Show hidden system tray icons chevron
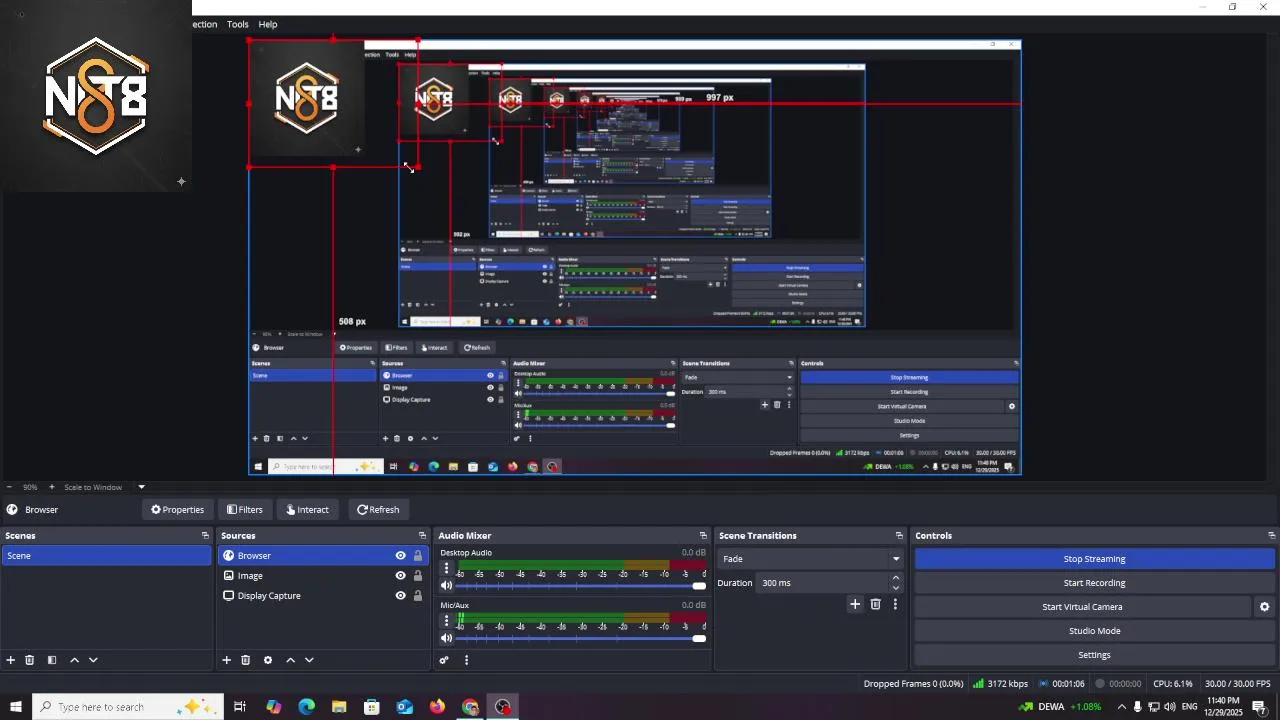 click(x=1121, y=707)
